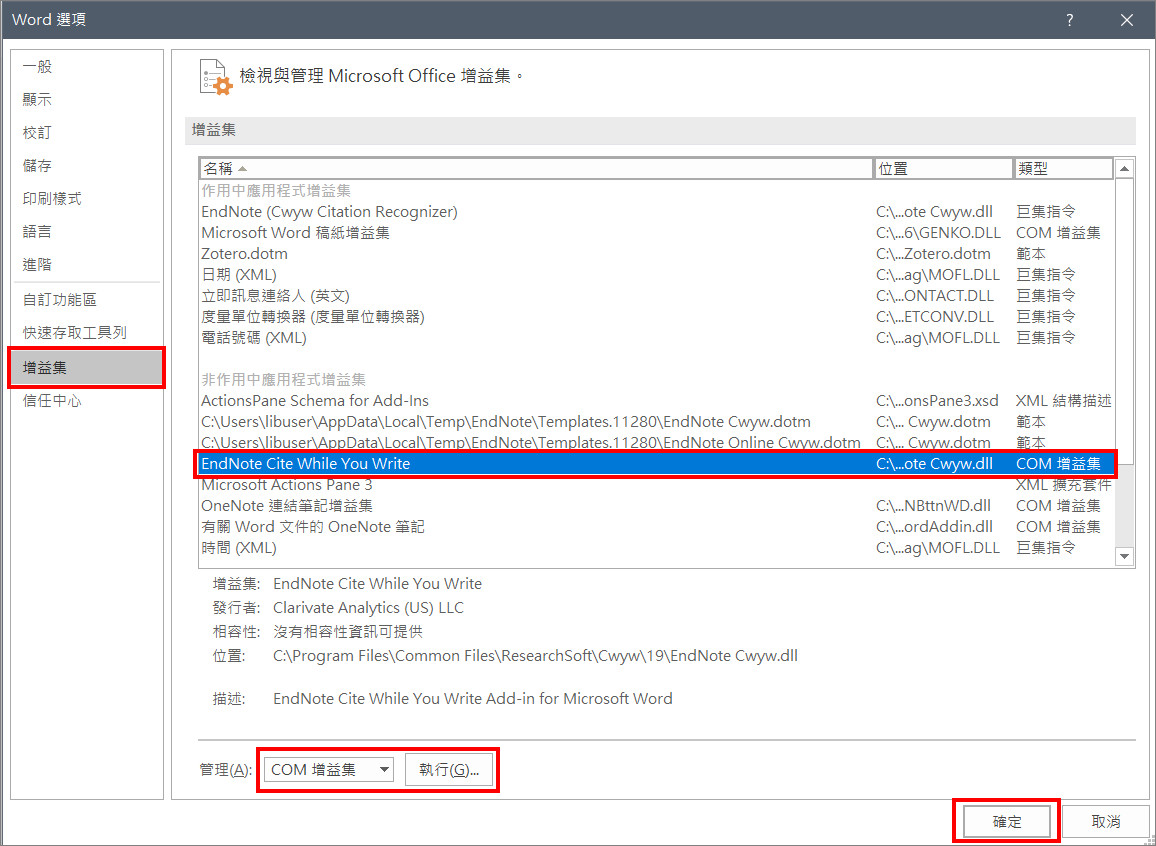Open the 一般 options category
Viewport: 1156px width, 846px height.
pos(87,67)
